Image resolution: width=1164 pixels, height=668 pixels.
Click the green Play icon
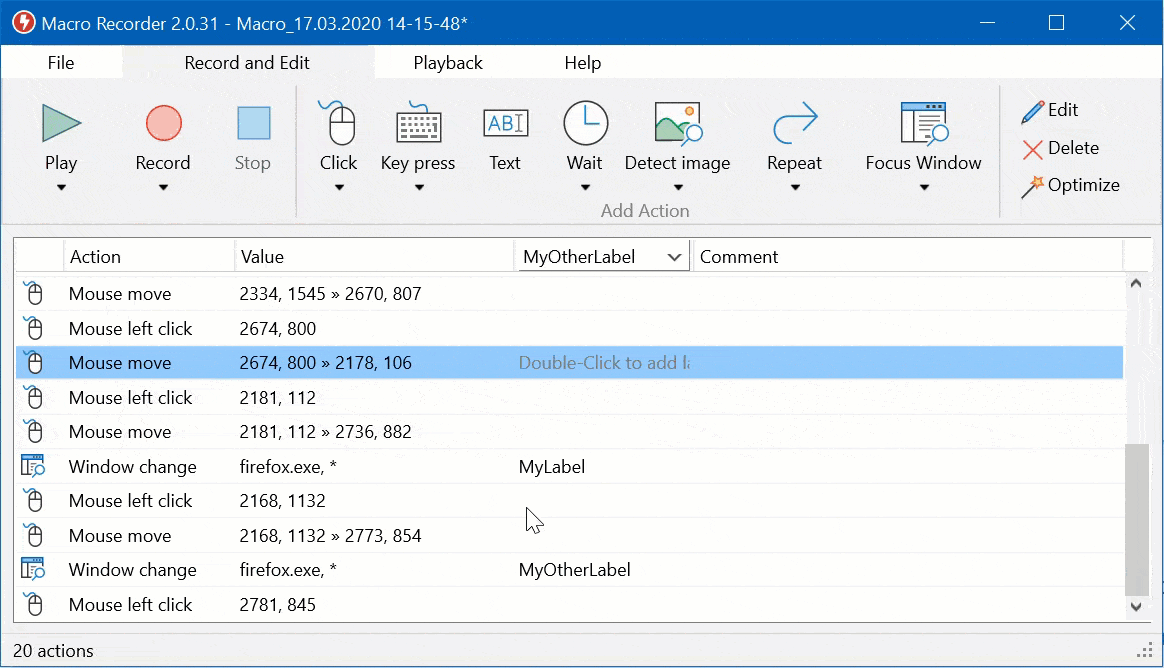coord(61,124)
